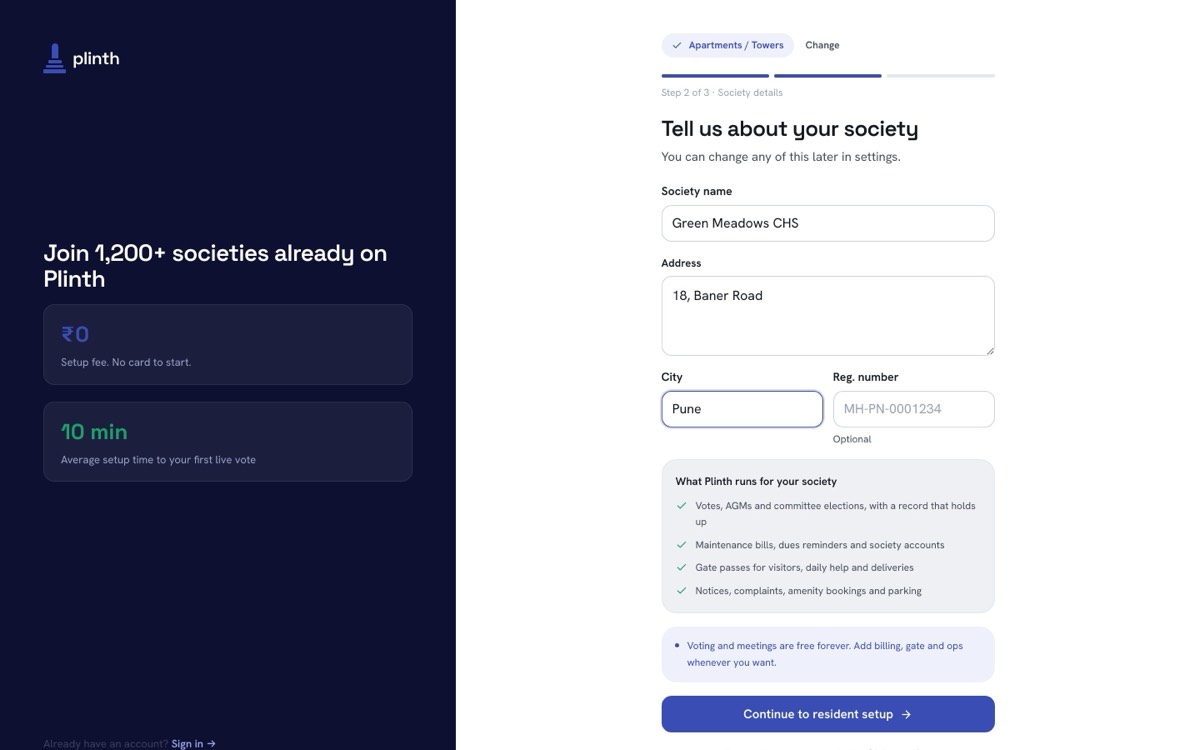Viewport: 1200px width, 750px height.
Task: Click the checkmark beside Maintenance bills line
Action: point(682,545)
